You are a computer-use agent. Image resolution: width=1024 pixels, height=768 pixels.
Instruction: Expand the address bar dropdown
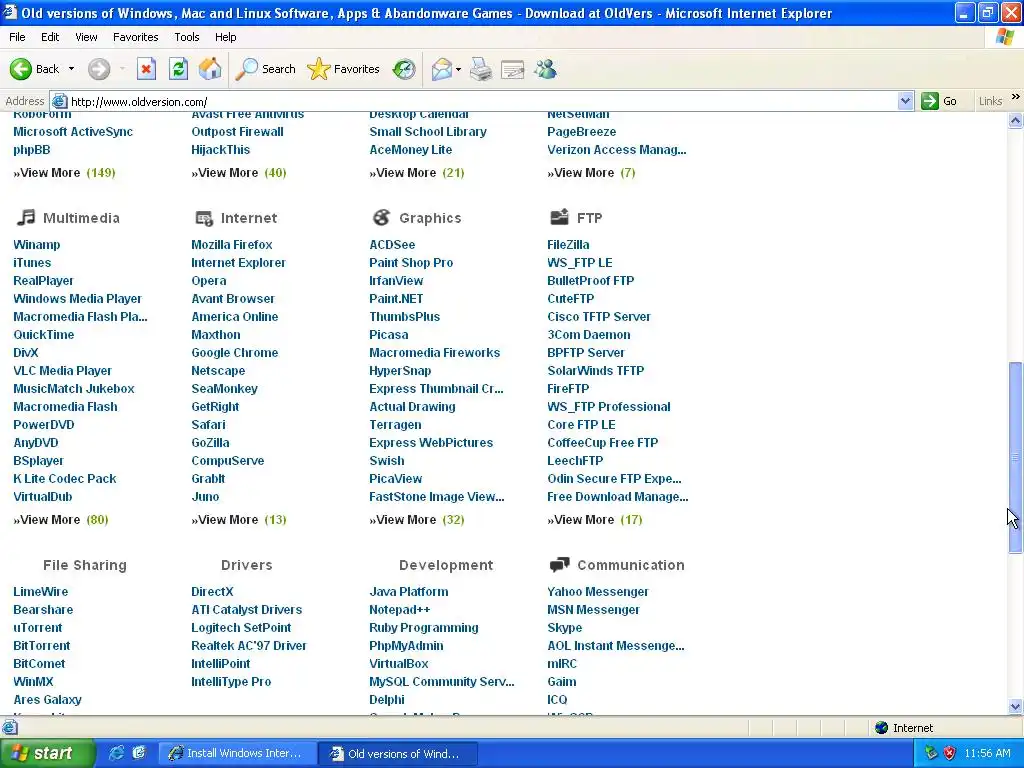(x=905, y=101)
